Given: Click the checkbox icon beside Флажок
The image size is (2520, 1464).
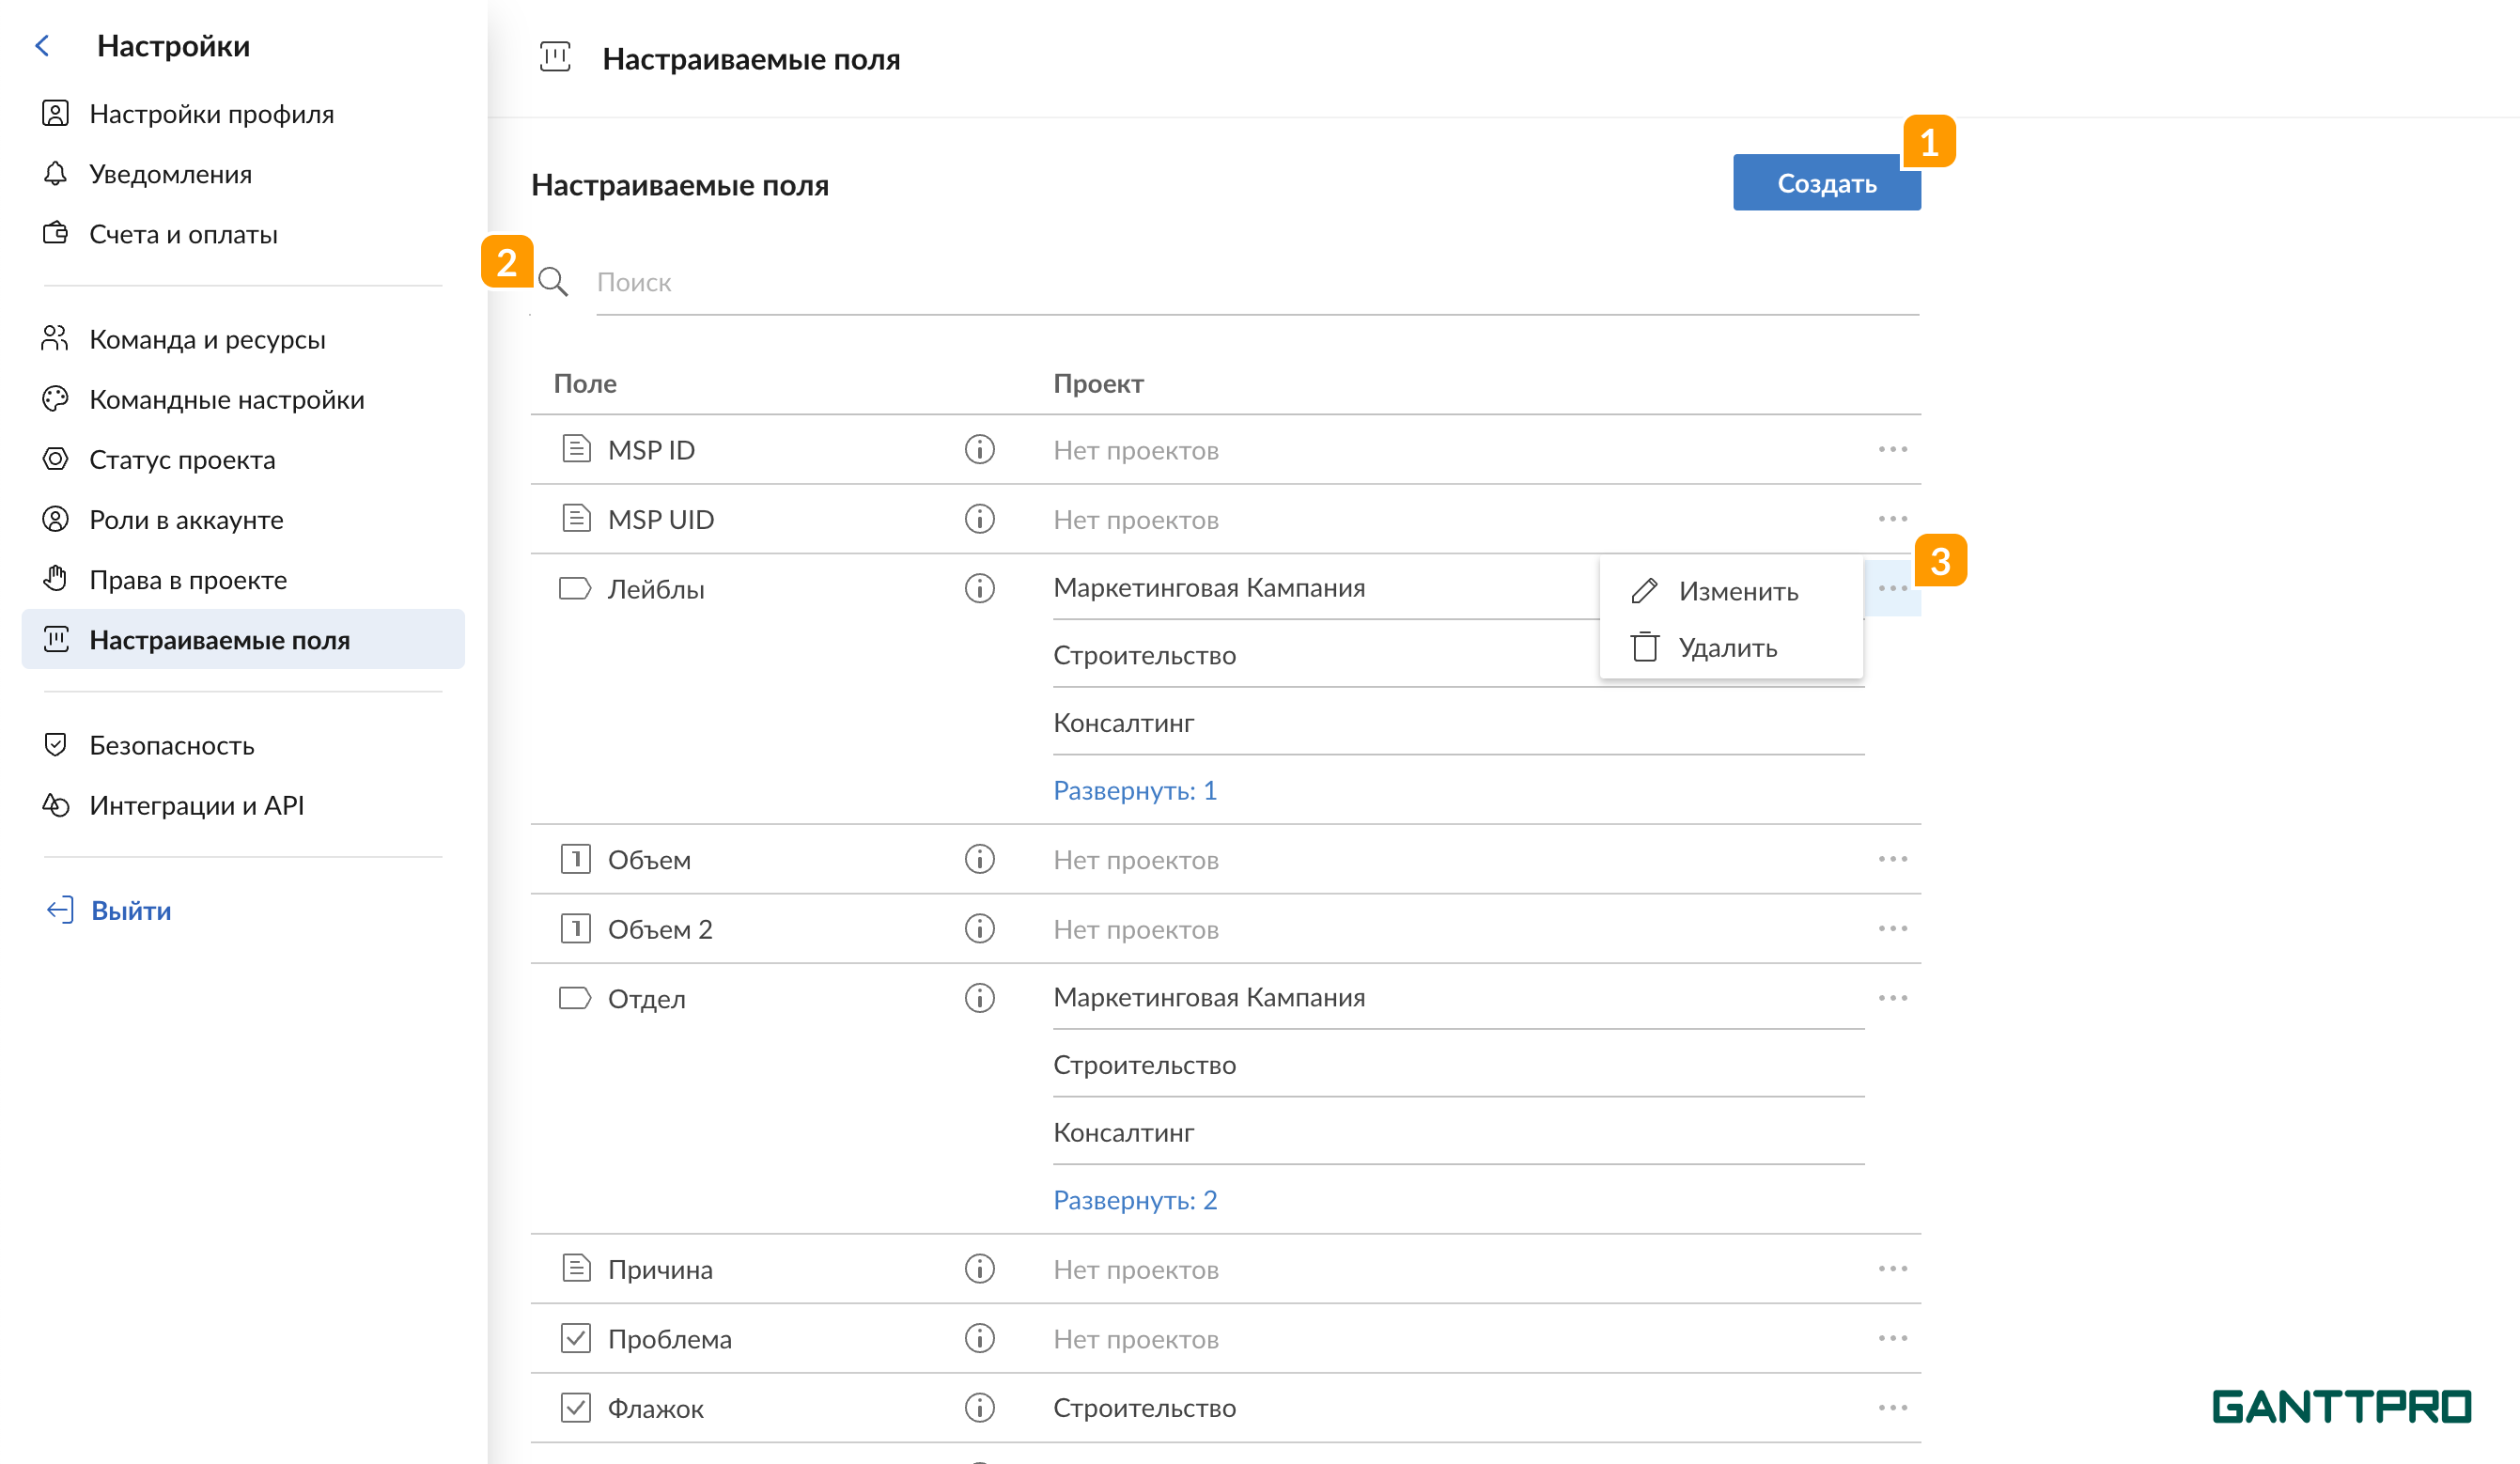Looking at the screenshot, I should [x=575, y=1408].
